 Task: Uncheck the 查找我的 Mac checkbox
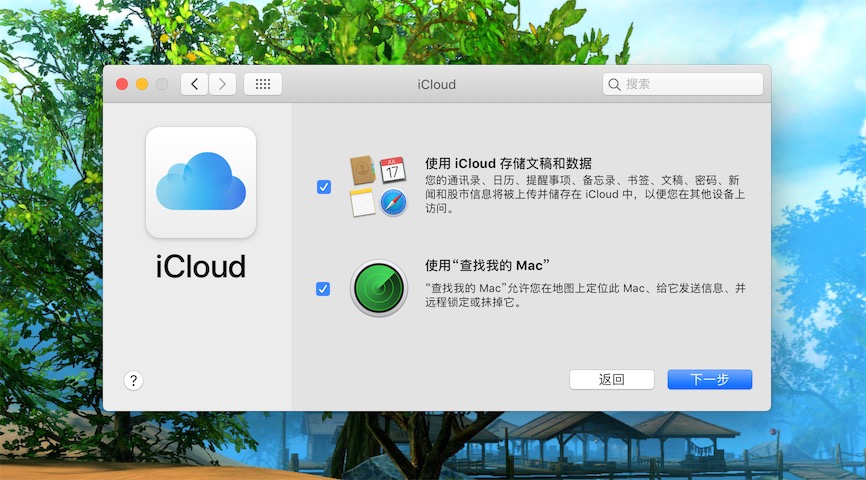[323, 289]
